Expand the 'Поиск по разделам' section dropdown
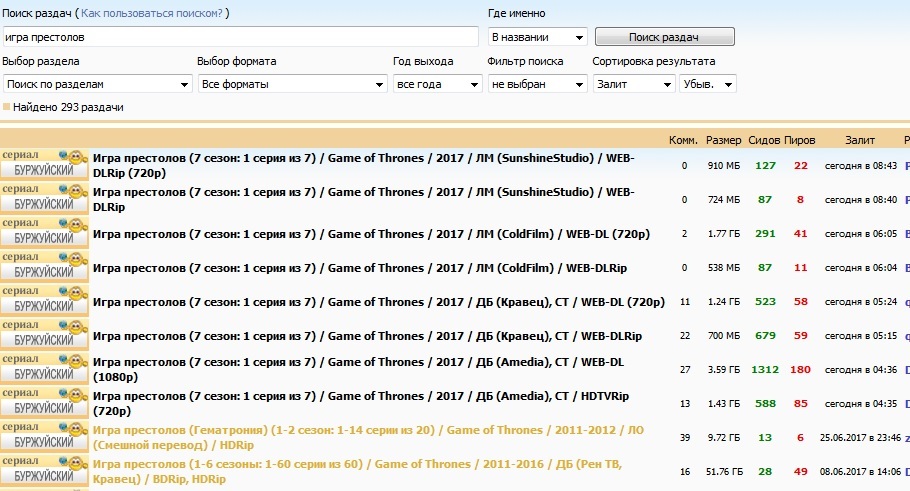910x491 pixels. point(98,84)
